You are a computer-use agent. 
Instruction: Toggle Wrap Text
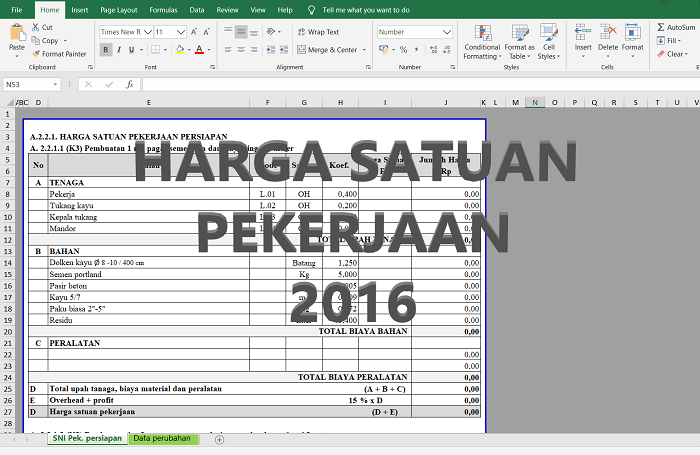pyautogui.click(x=318, y=32)
